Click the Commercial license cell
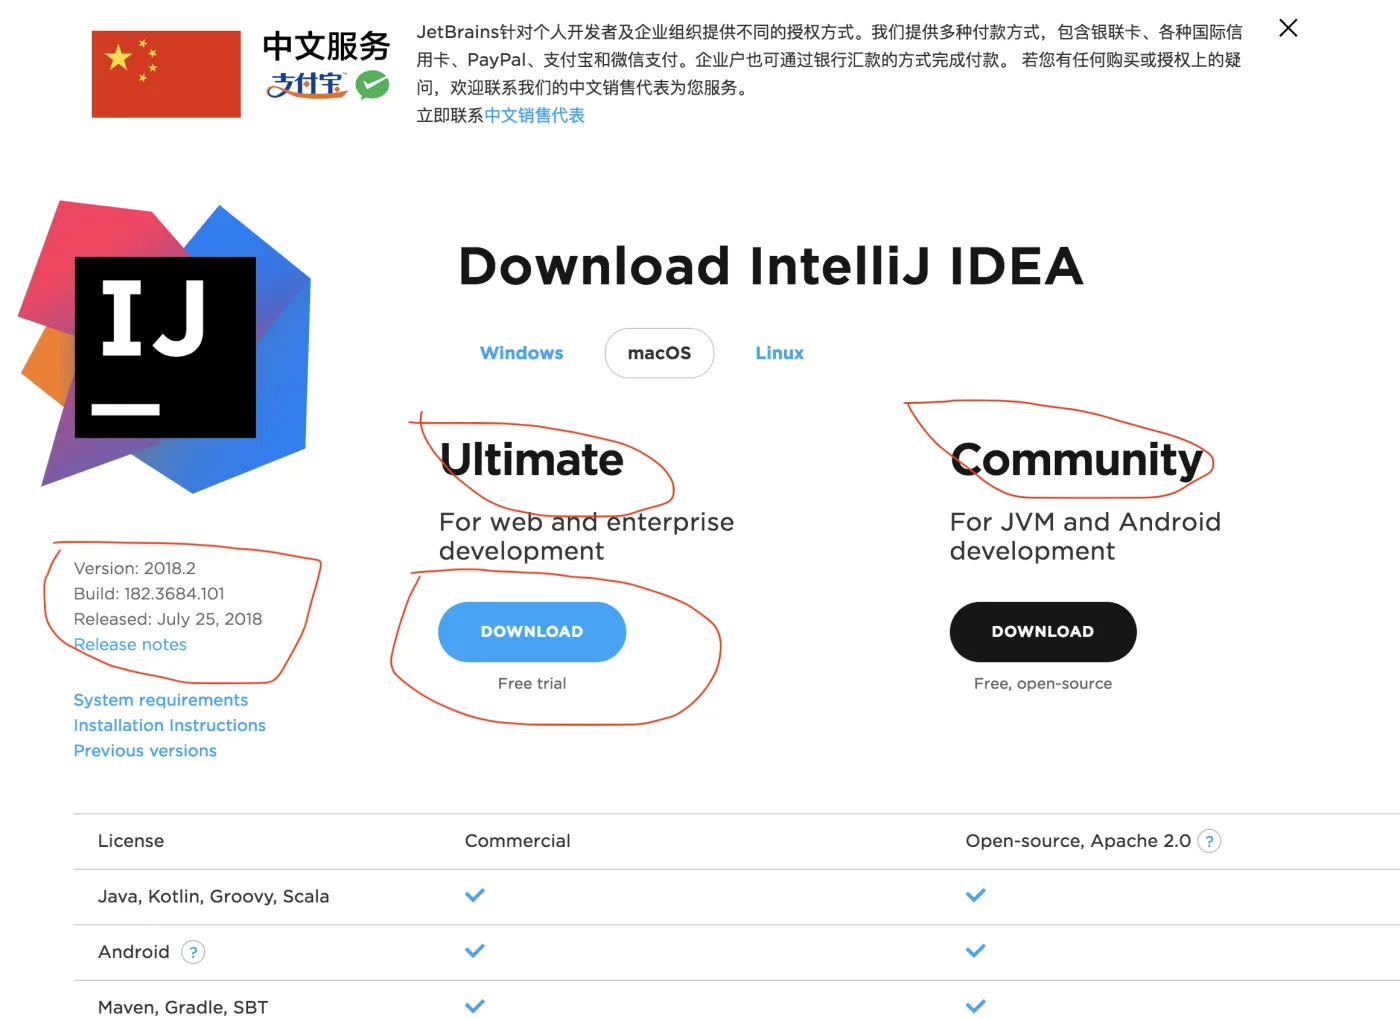 click(x=518, y=841)
